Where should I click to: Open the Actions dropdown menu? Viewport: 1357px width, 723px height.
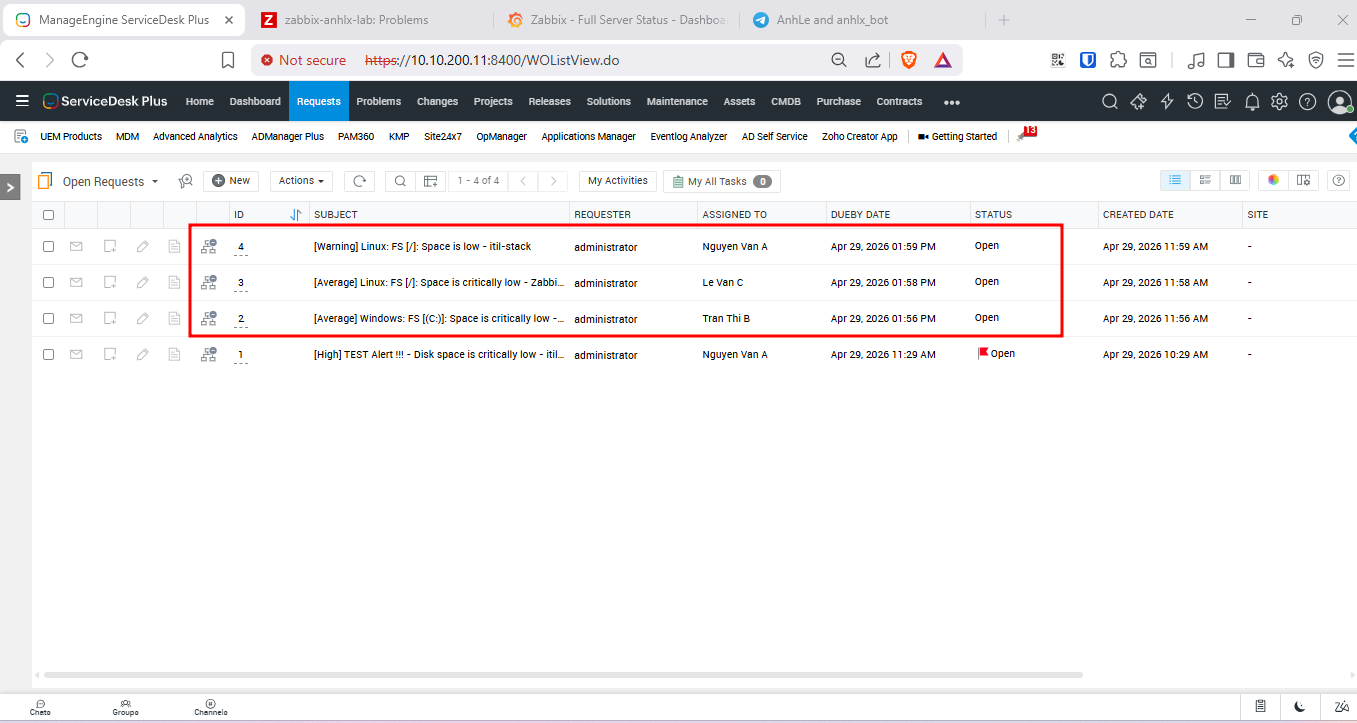tap(301, 181)
